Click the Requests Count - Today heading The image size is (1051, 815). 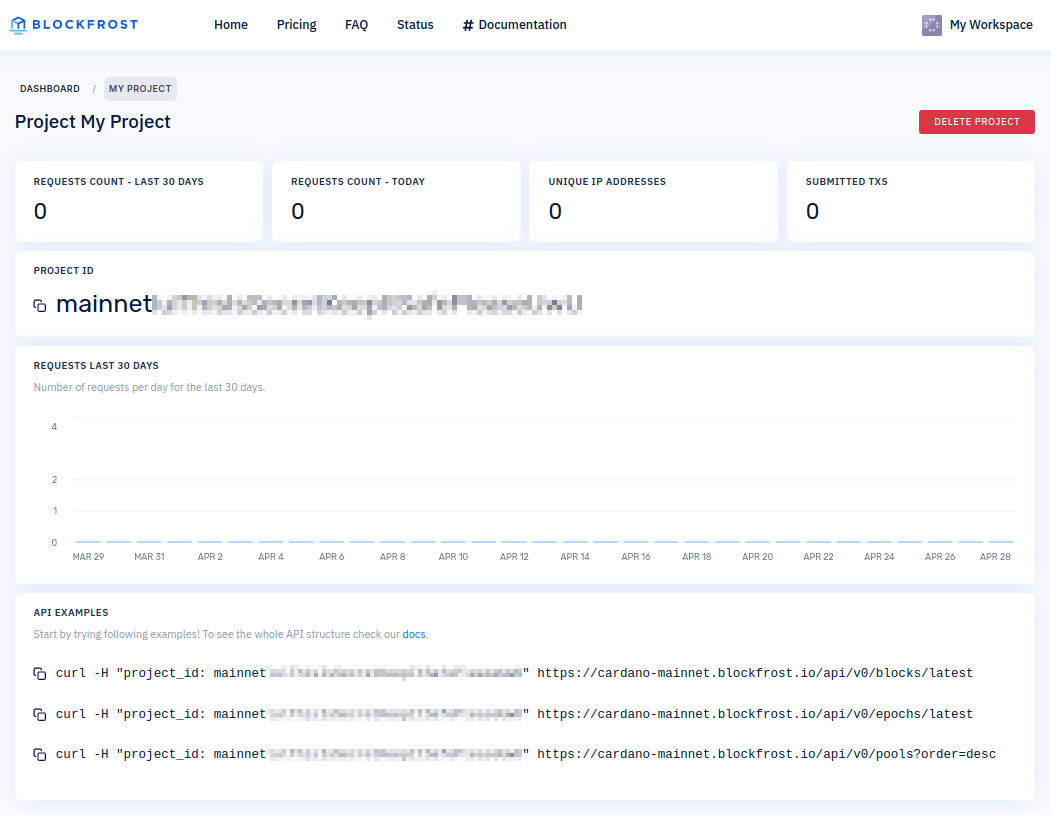[x=358, y=182]
